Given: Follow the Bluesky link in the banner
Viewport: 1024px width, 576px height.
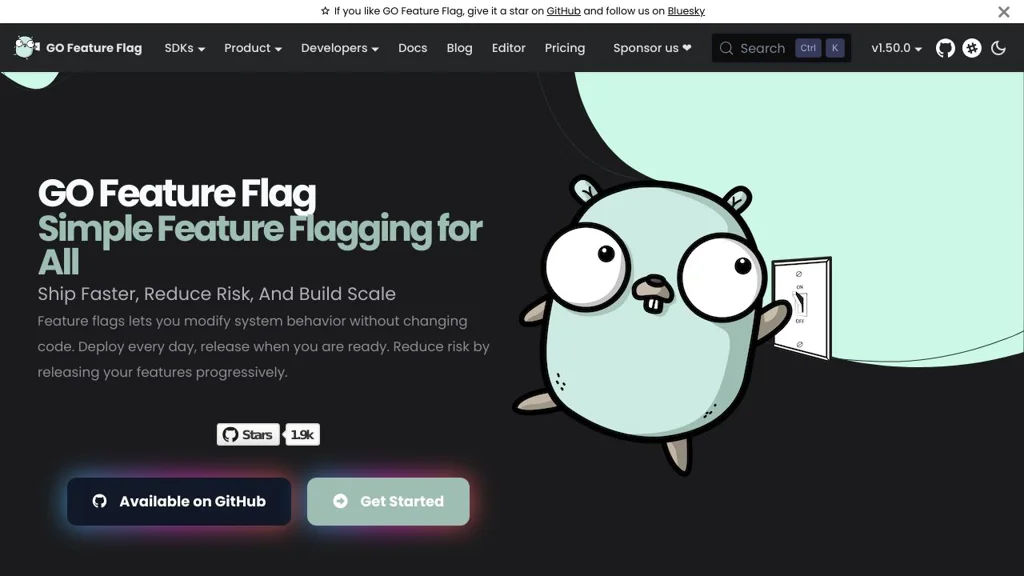Looking at the screenshot, I should 686,11.
